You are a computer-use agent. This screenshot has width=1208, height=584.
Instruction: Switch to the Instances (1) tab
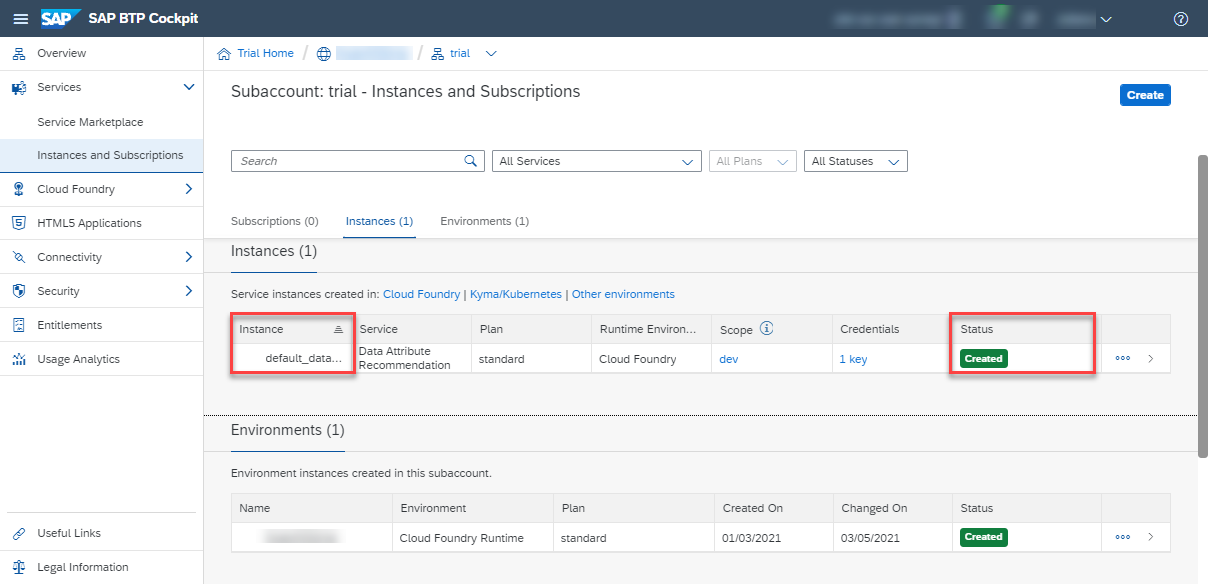click(379, 221)
